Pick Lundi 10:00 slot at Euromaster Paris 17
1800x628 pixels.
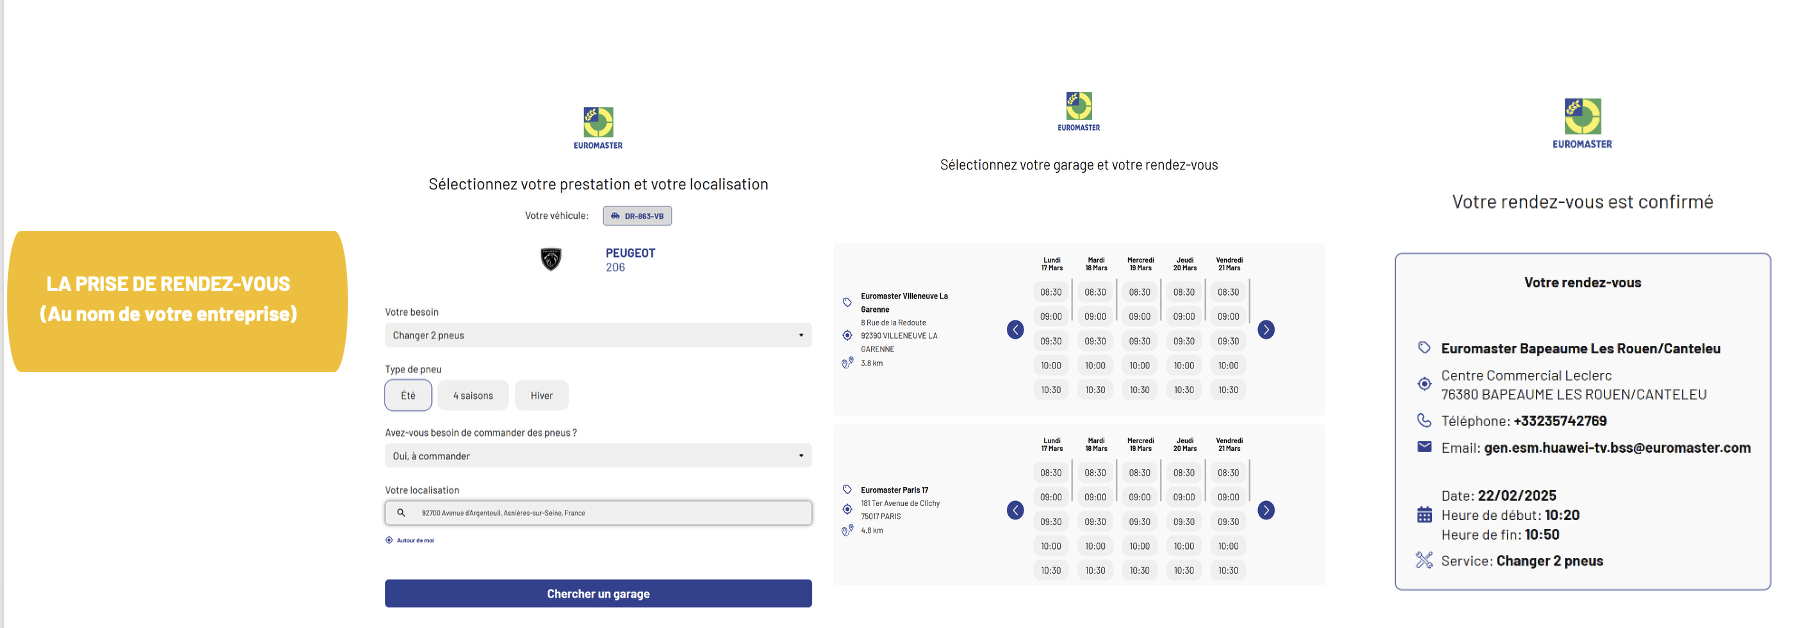1051,546
